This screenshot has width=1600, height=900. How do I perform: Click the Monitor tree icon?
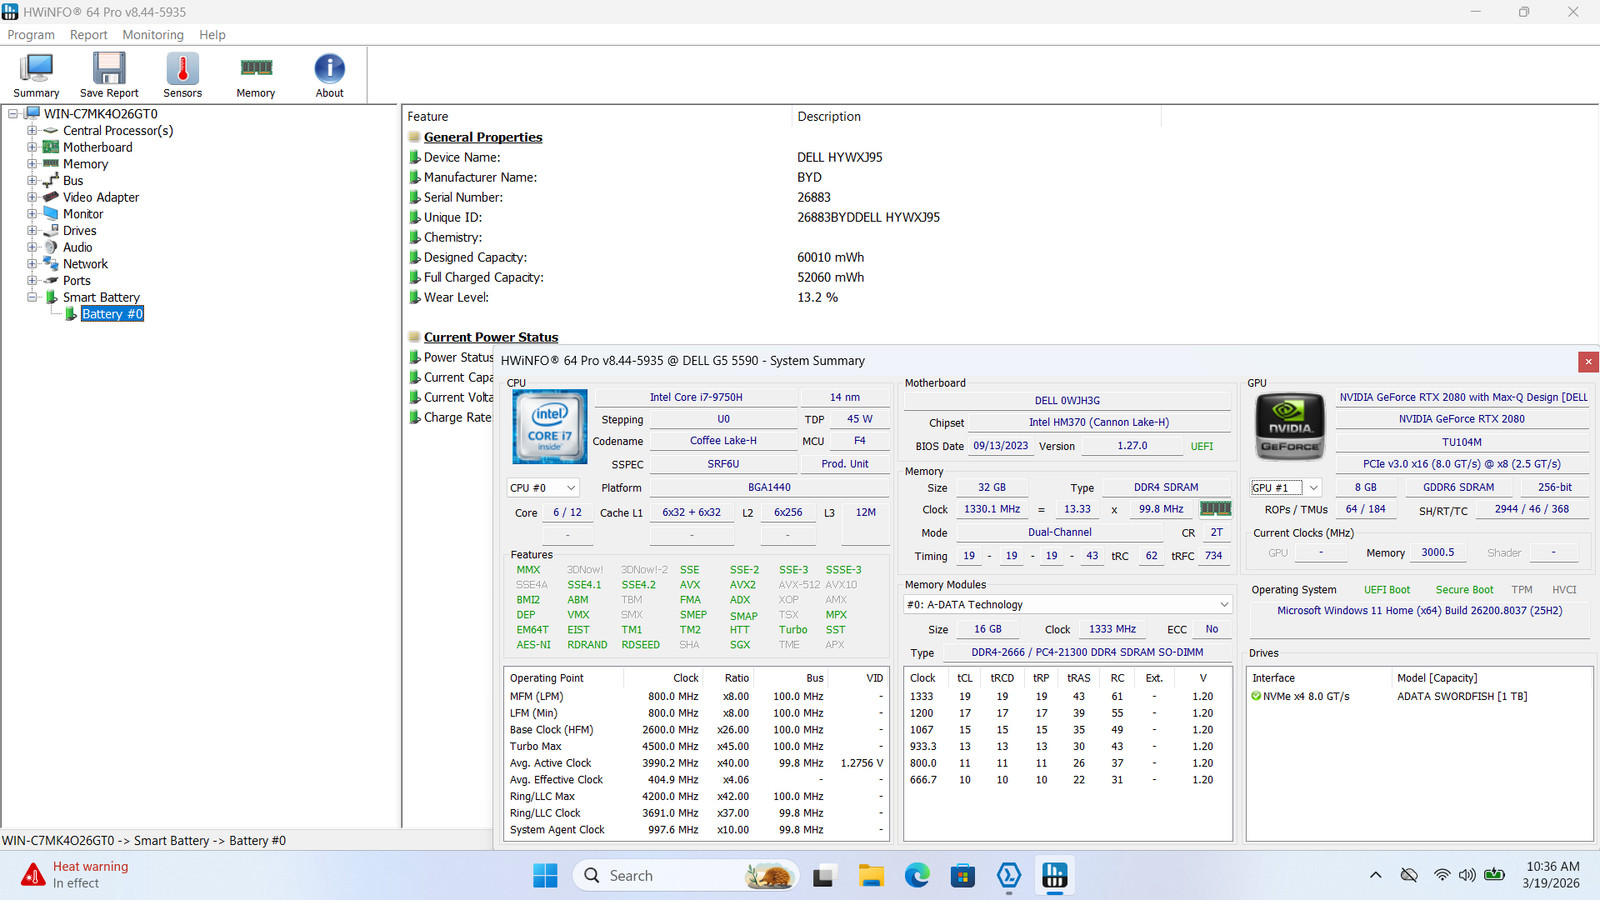(51, 214)
